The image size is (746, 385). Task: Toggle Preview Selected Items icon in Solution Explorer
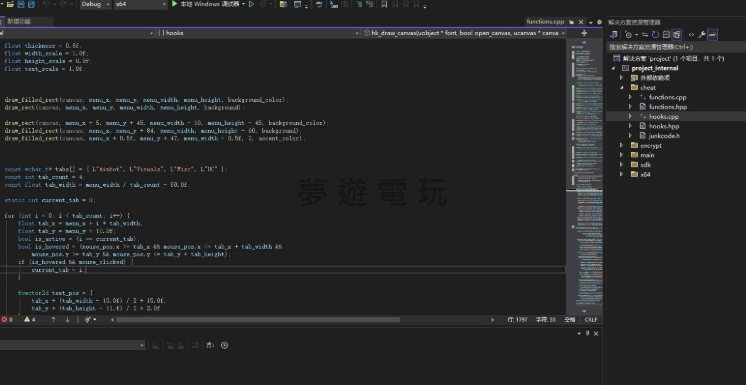712,34
